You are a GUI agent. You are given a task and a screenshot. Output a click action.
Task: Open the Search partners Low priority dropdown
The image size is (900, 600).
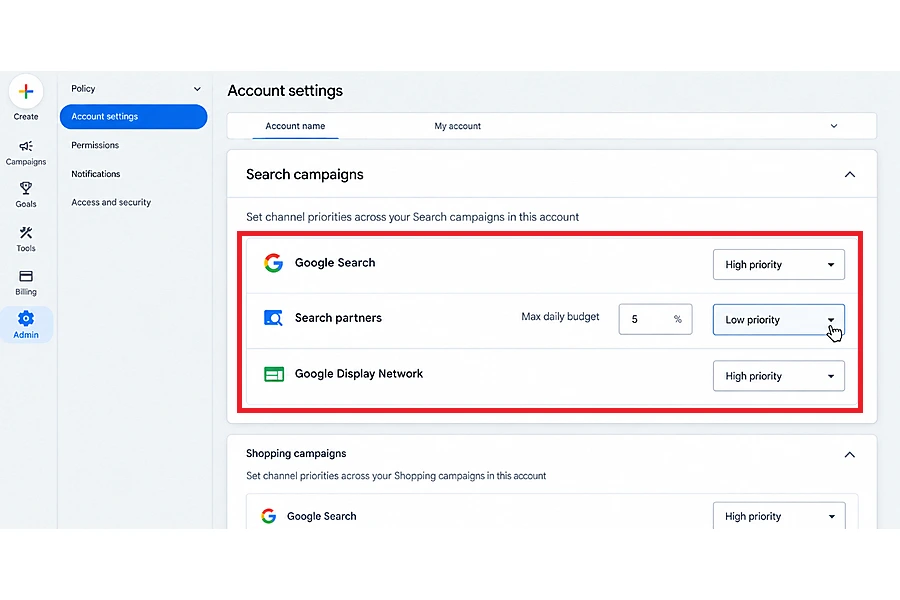pos(779,320)
